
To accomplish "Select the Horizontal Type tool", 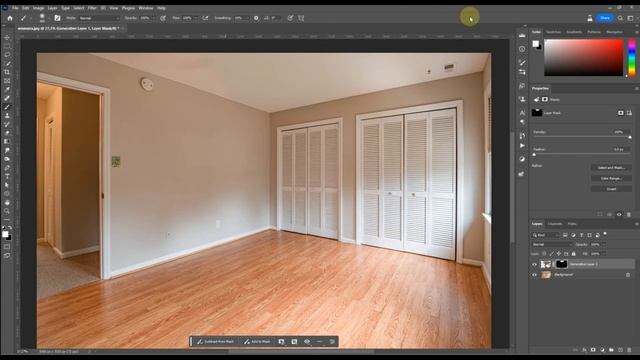I will 7,176.
